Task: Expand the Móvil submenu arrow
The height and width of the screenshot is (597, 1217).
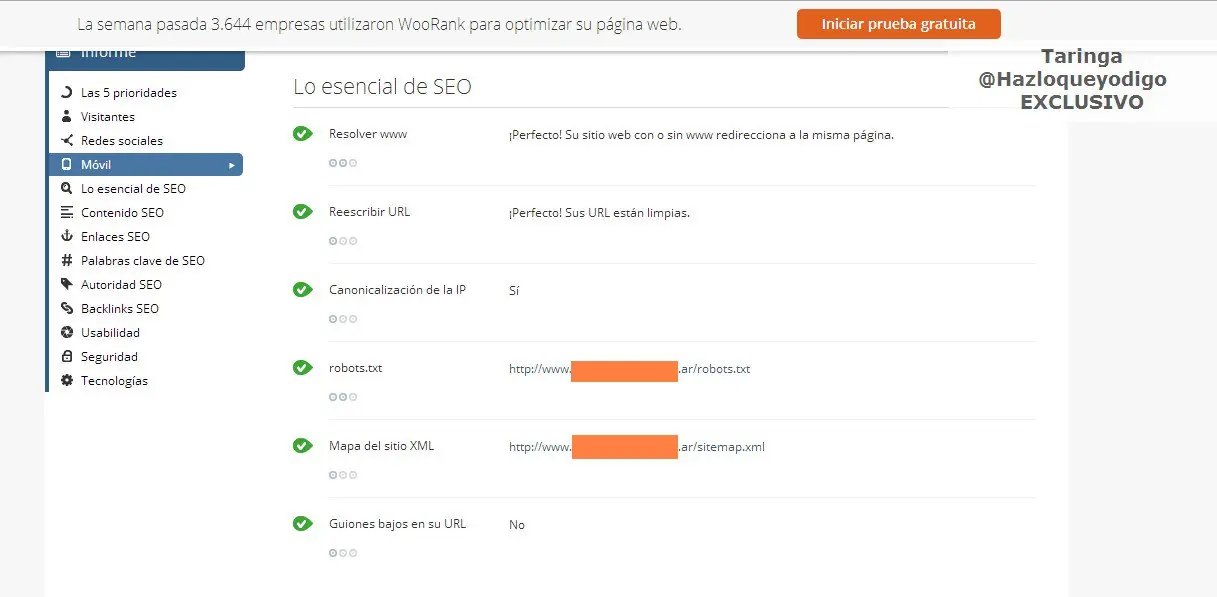Action: pyautogui.click(x=231, y=165)
